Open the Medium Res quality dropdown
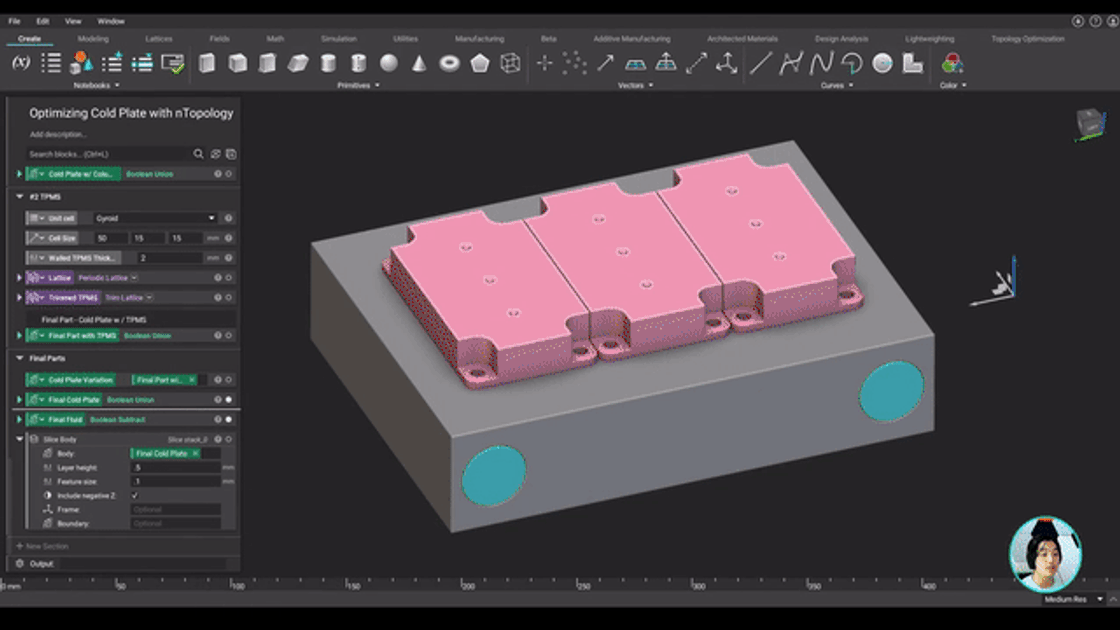 click(1074, 599)
